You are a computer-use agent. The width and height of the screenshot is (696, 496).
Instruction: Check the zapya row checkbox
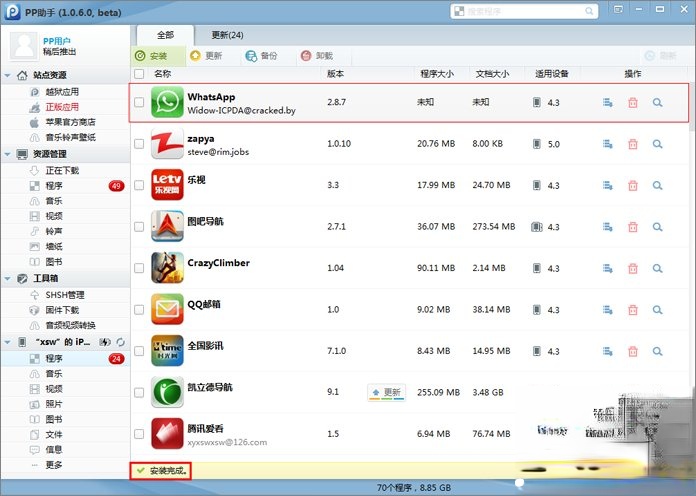[x=139, y=143]
